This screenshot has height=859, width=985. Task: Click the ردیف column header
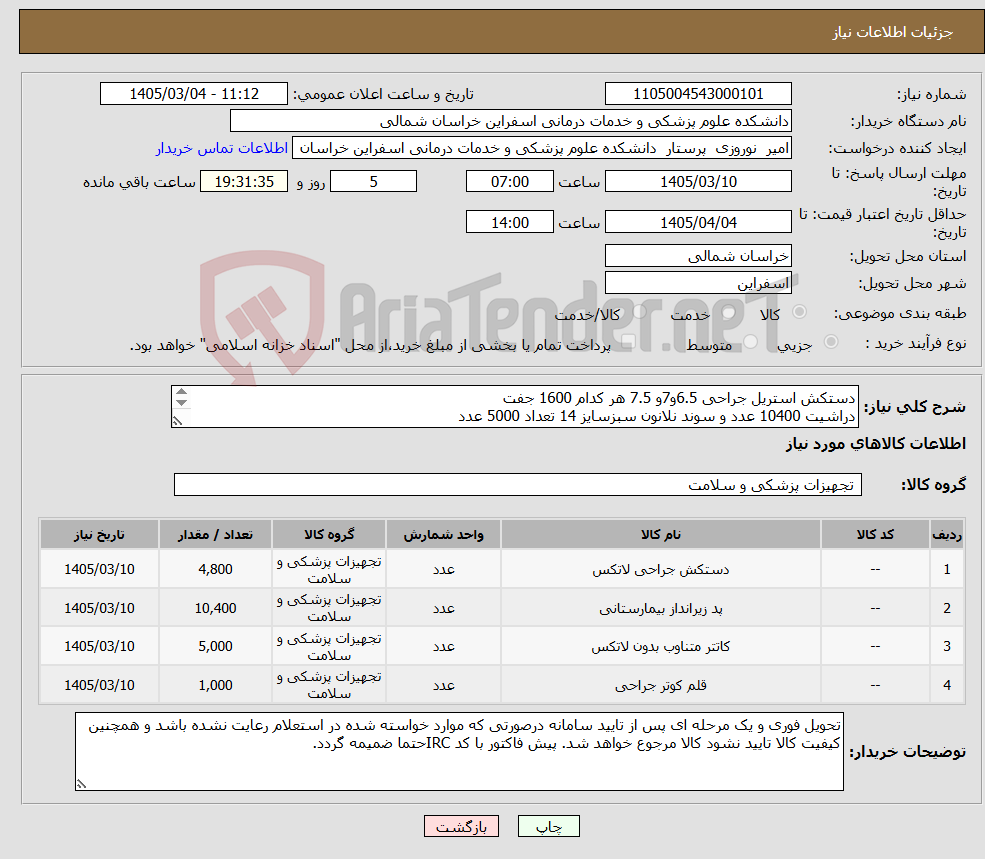[947, 534]
